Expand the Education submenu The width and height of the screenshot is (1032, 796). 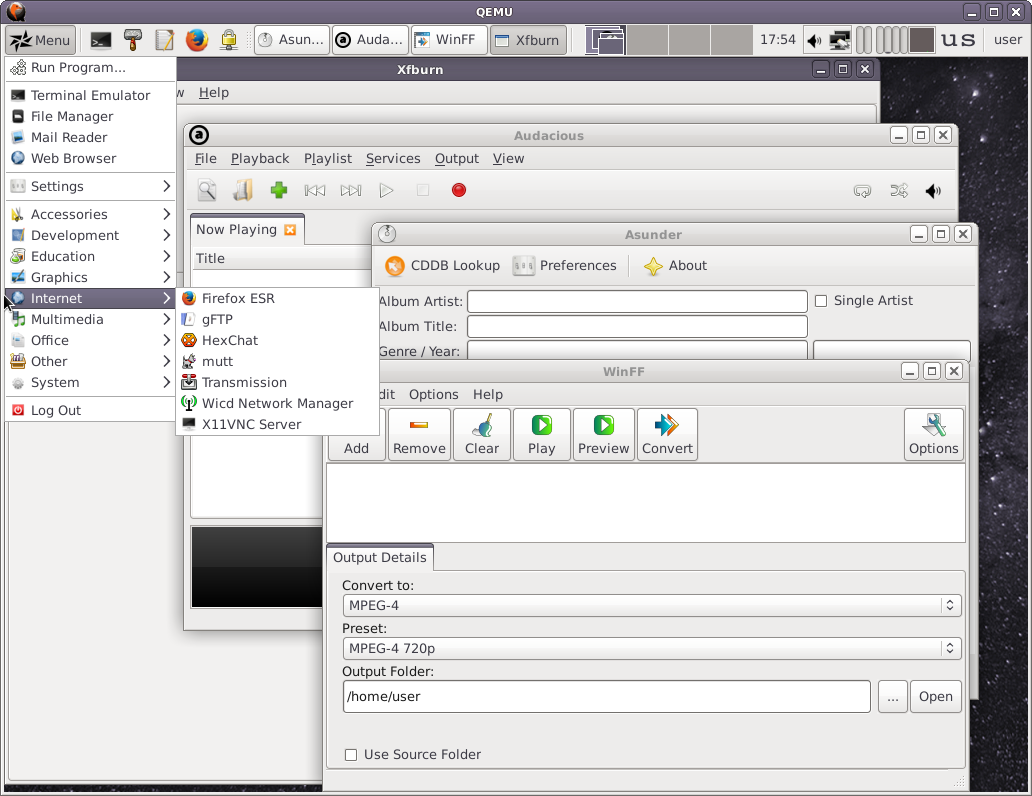pyautogui.click(x=90, y=256)
